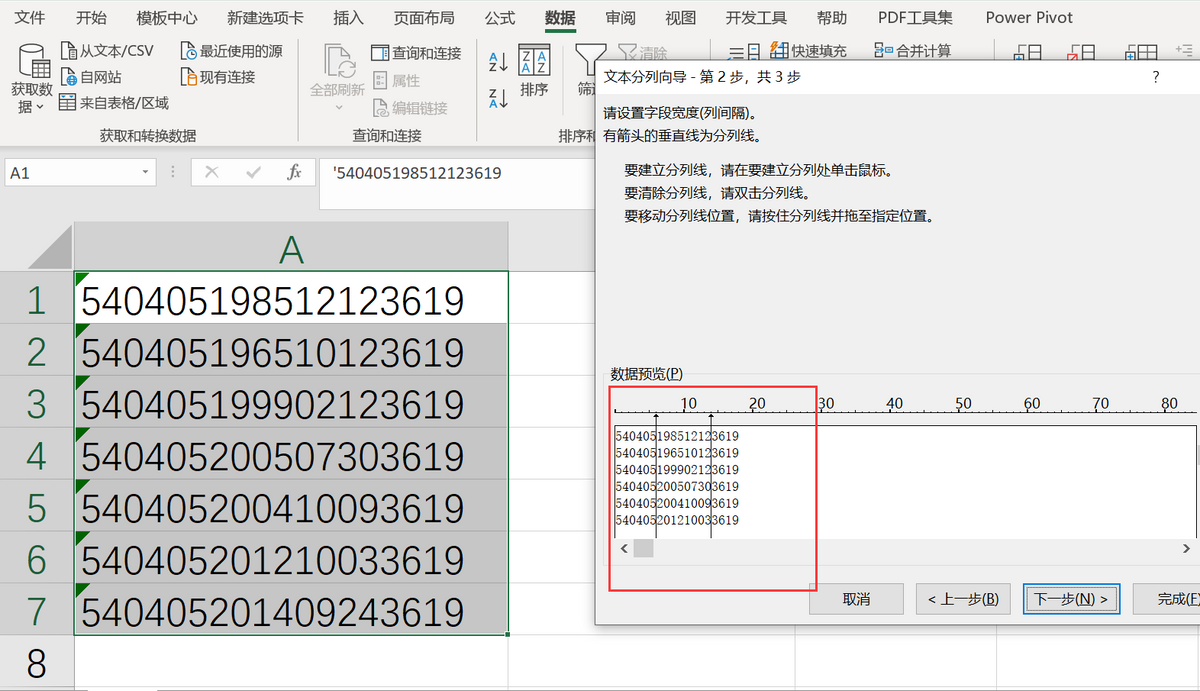The width and height of the screenshot is (1200, 691).
Task: Click 编辑链接 in ribbon
Action: click(410, 107)
